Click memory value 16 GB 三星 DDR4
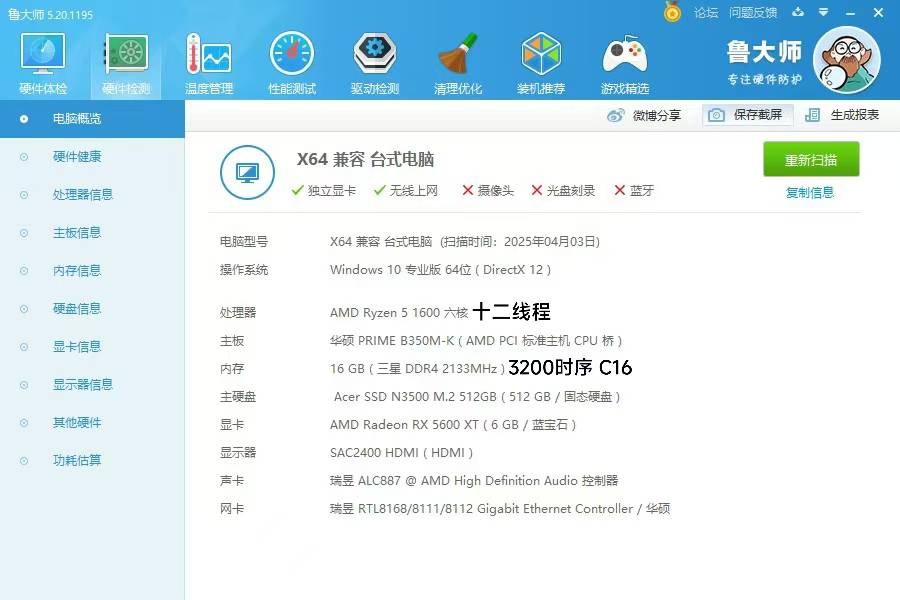 417,369
